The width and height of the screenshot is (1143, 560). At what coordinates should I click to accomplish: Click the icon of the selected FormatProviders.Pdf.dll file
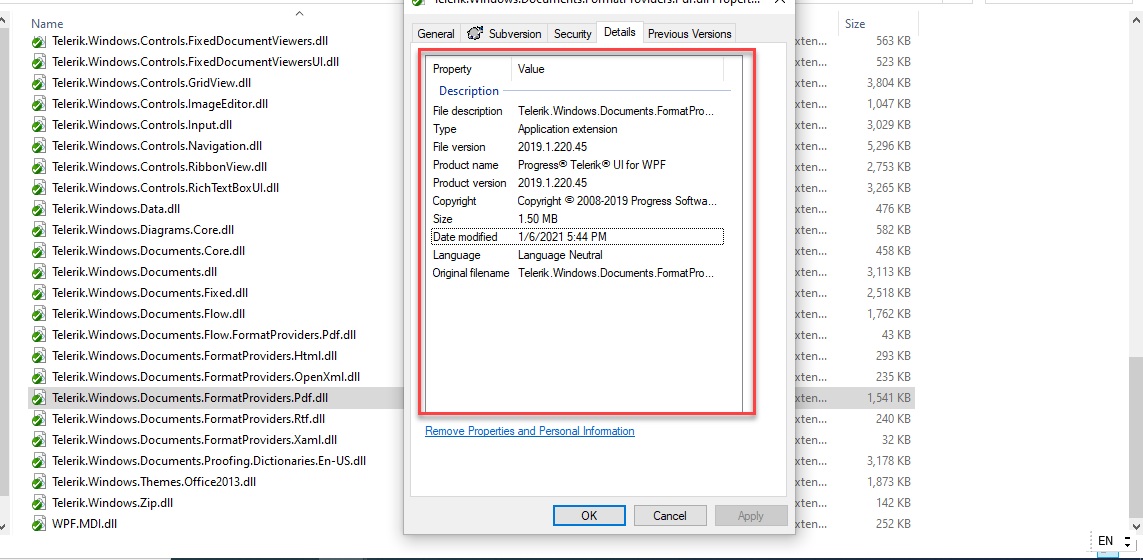coord(39,399)
